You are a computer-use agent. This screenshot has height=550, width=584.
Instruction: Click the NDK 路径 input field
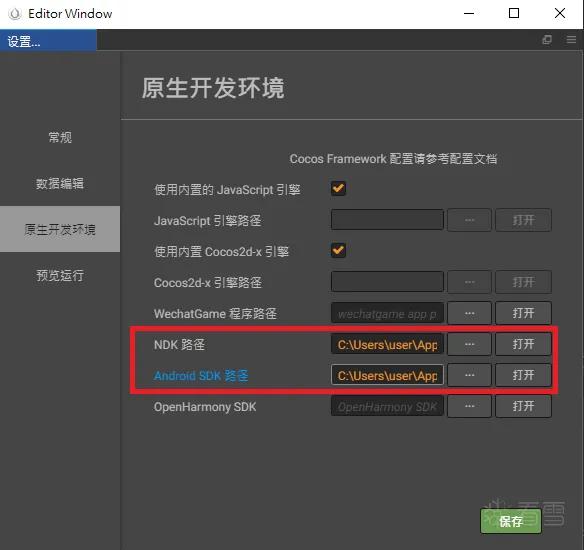(x=387, y=344)
